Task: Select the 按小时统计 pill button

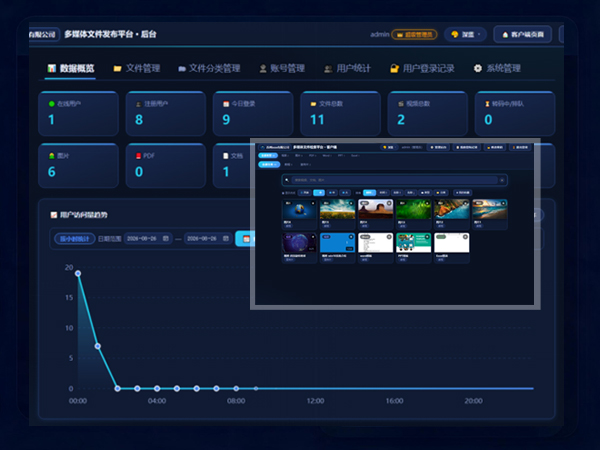Action: [x=75, y=239]
